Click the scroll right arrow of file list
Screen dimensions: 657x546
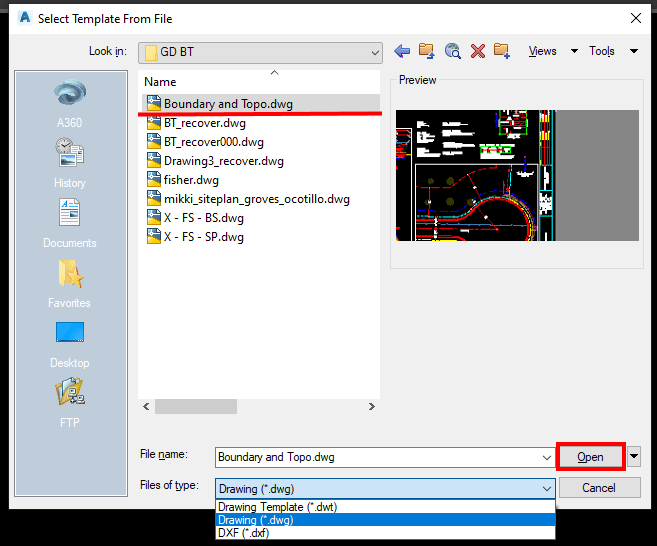click(371, 406)
